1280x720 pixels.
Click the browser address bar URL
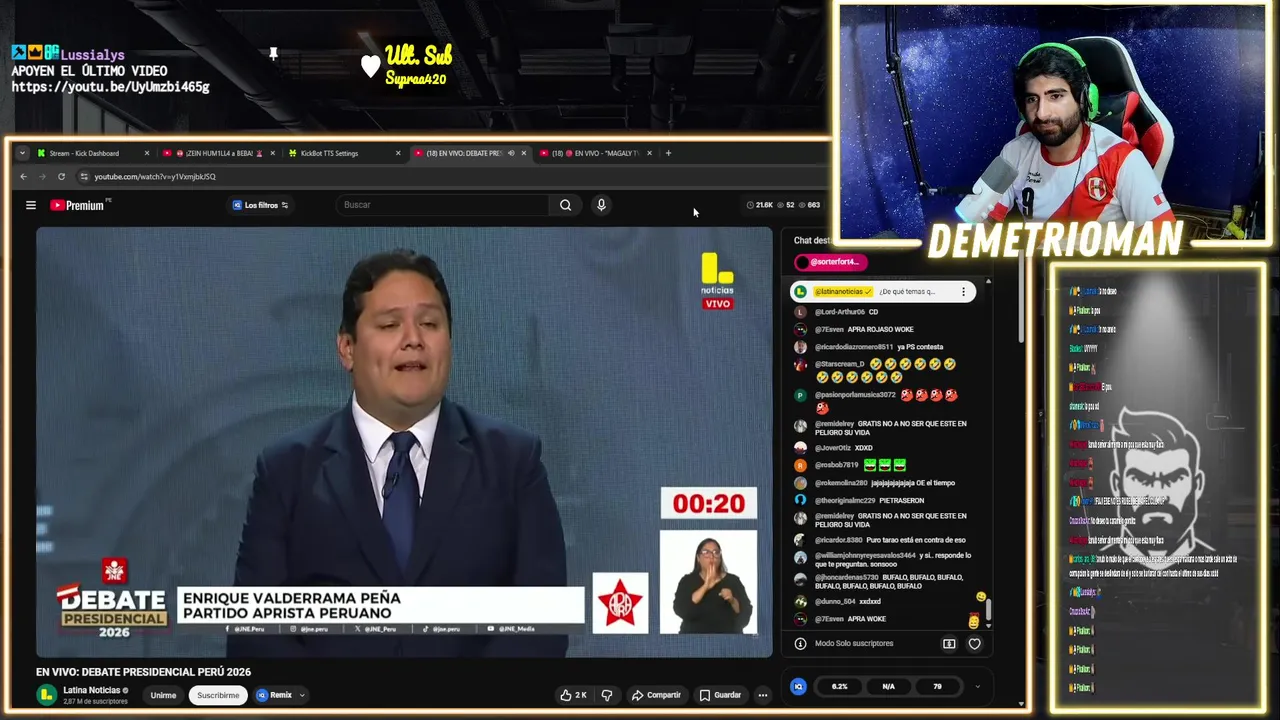[155, 176]
